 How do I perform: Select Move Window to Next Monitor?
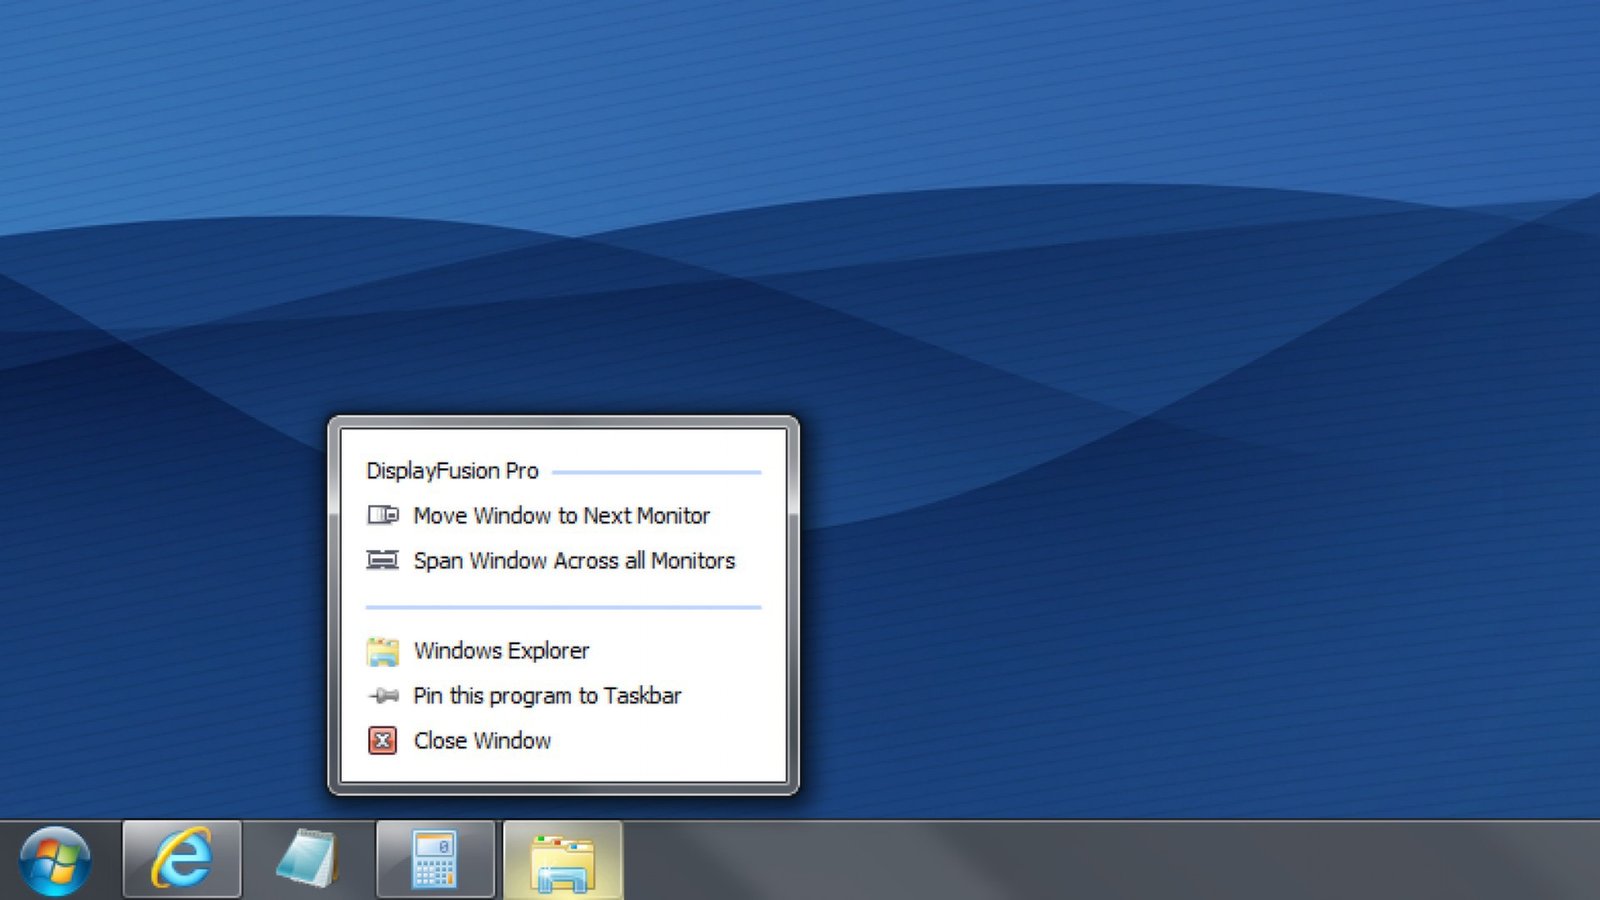tap(561, 516)
